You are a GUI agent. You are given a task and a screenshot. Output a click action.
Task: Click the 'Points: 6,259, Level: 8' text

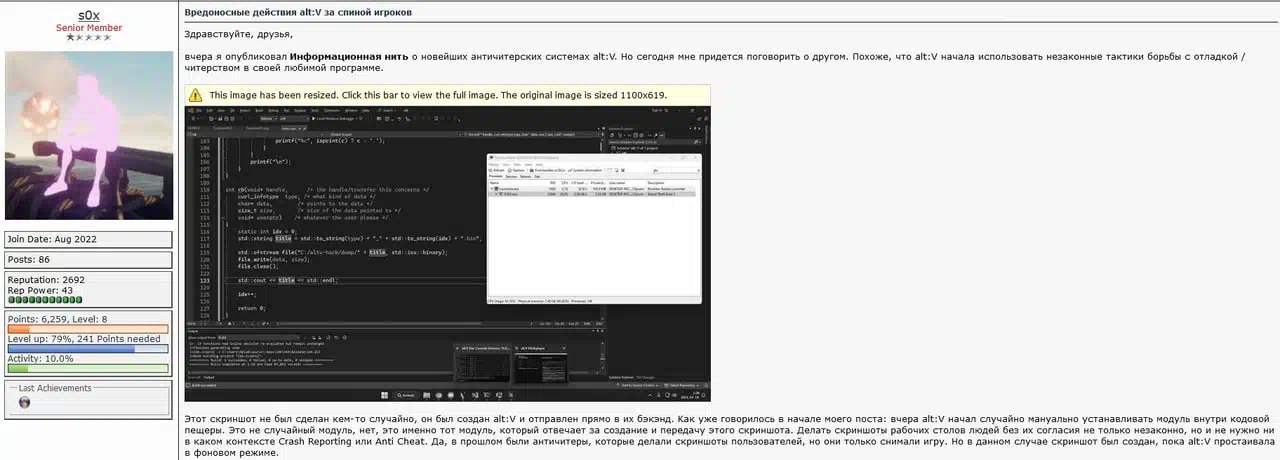[57, 319]
